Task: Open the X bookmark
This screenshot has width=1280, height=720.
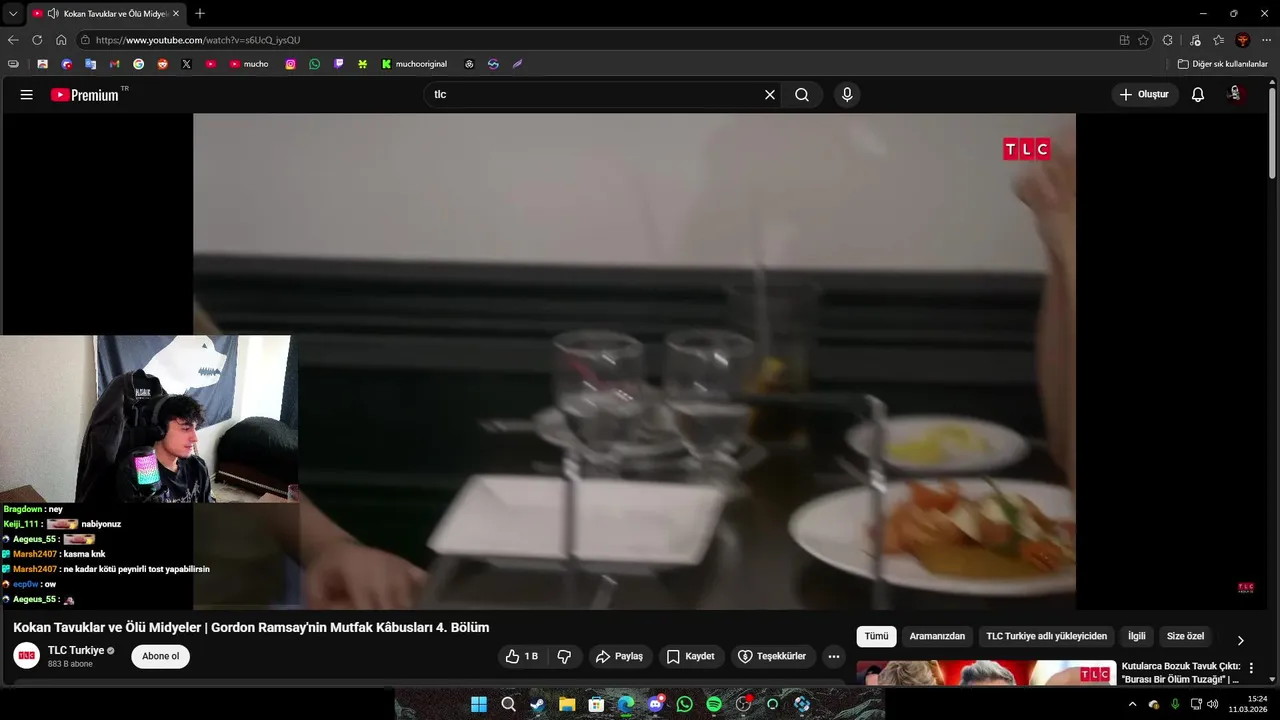Action: tap(186, 64)
